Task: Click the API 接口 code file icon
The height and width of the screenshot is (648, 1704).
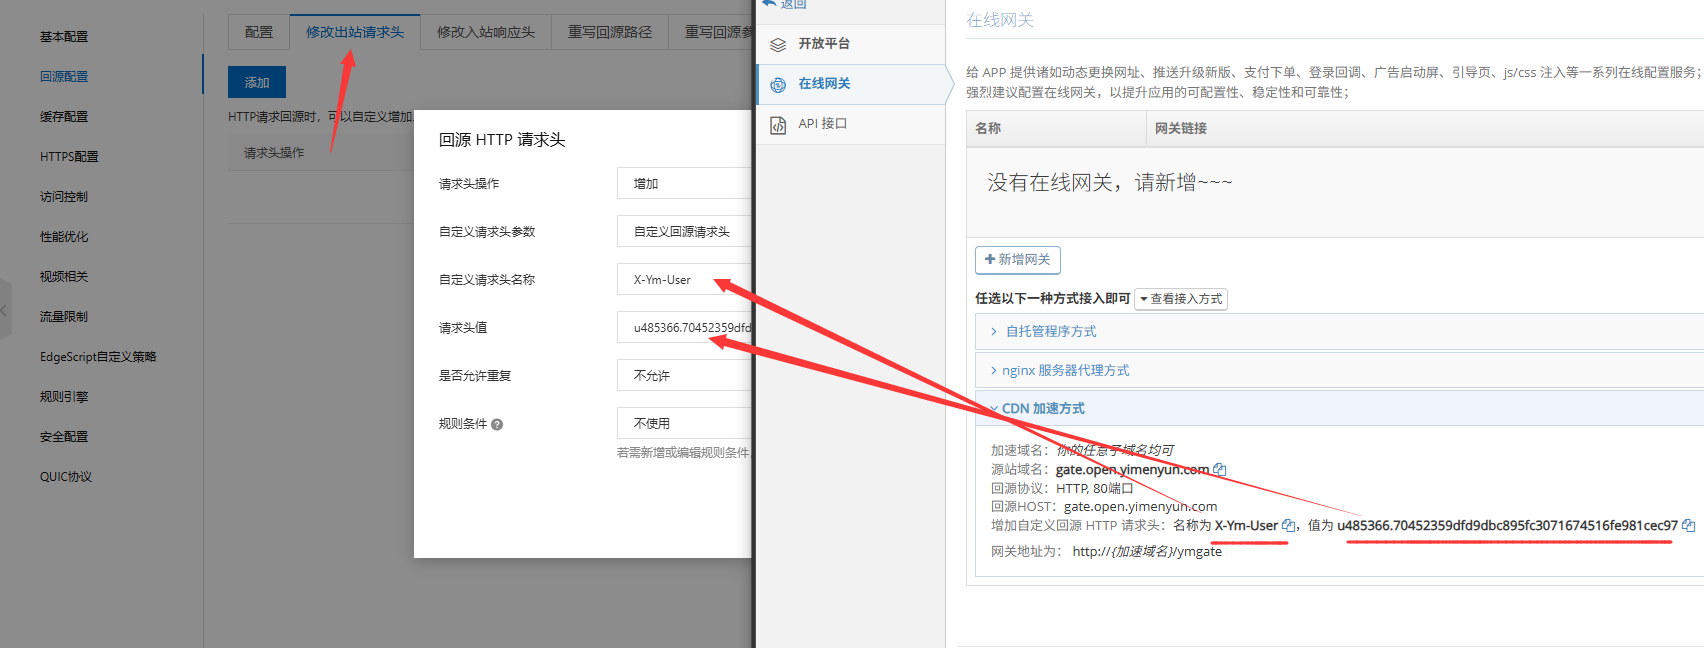Action: pos(778,125)
